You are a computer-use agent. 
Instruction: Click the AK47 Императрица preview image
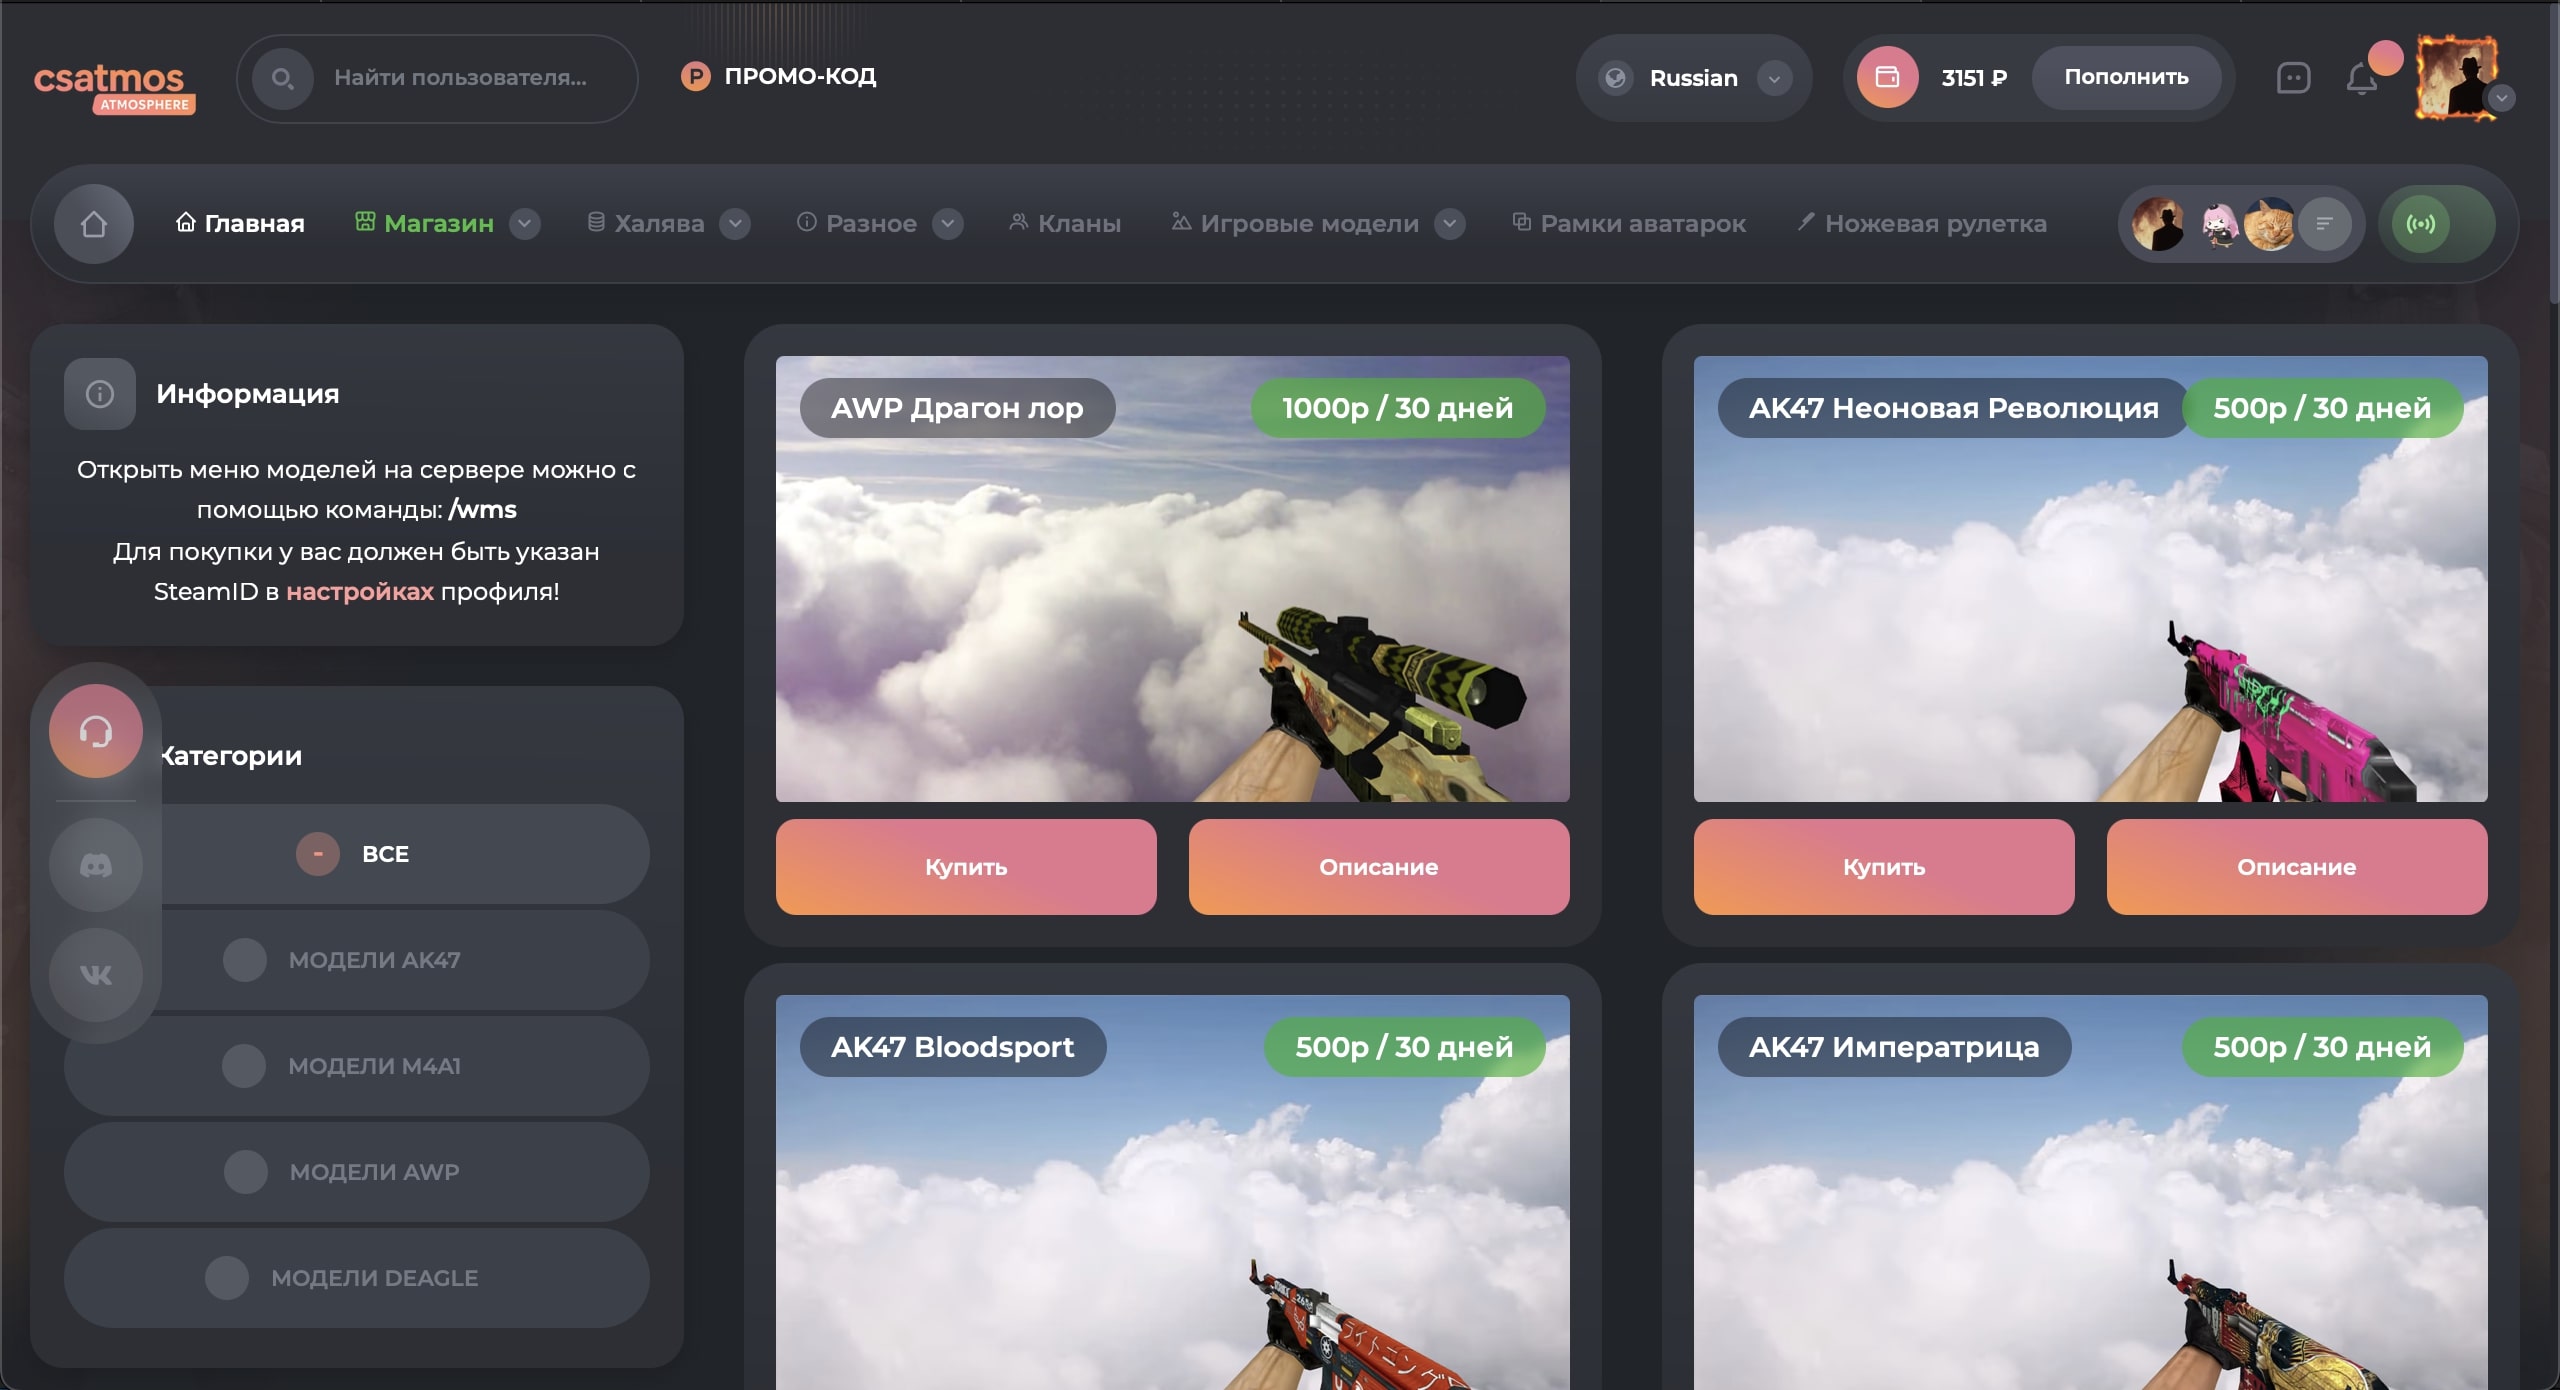click(x=2091, y=1192)
